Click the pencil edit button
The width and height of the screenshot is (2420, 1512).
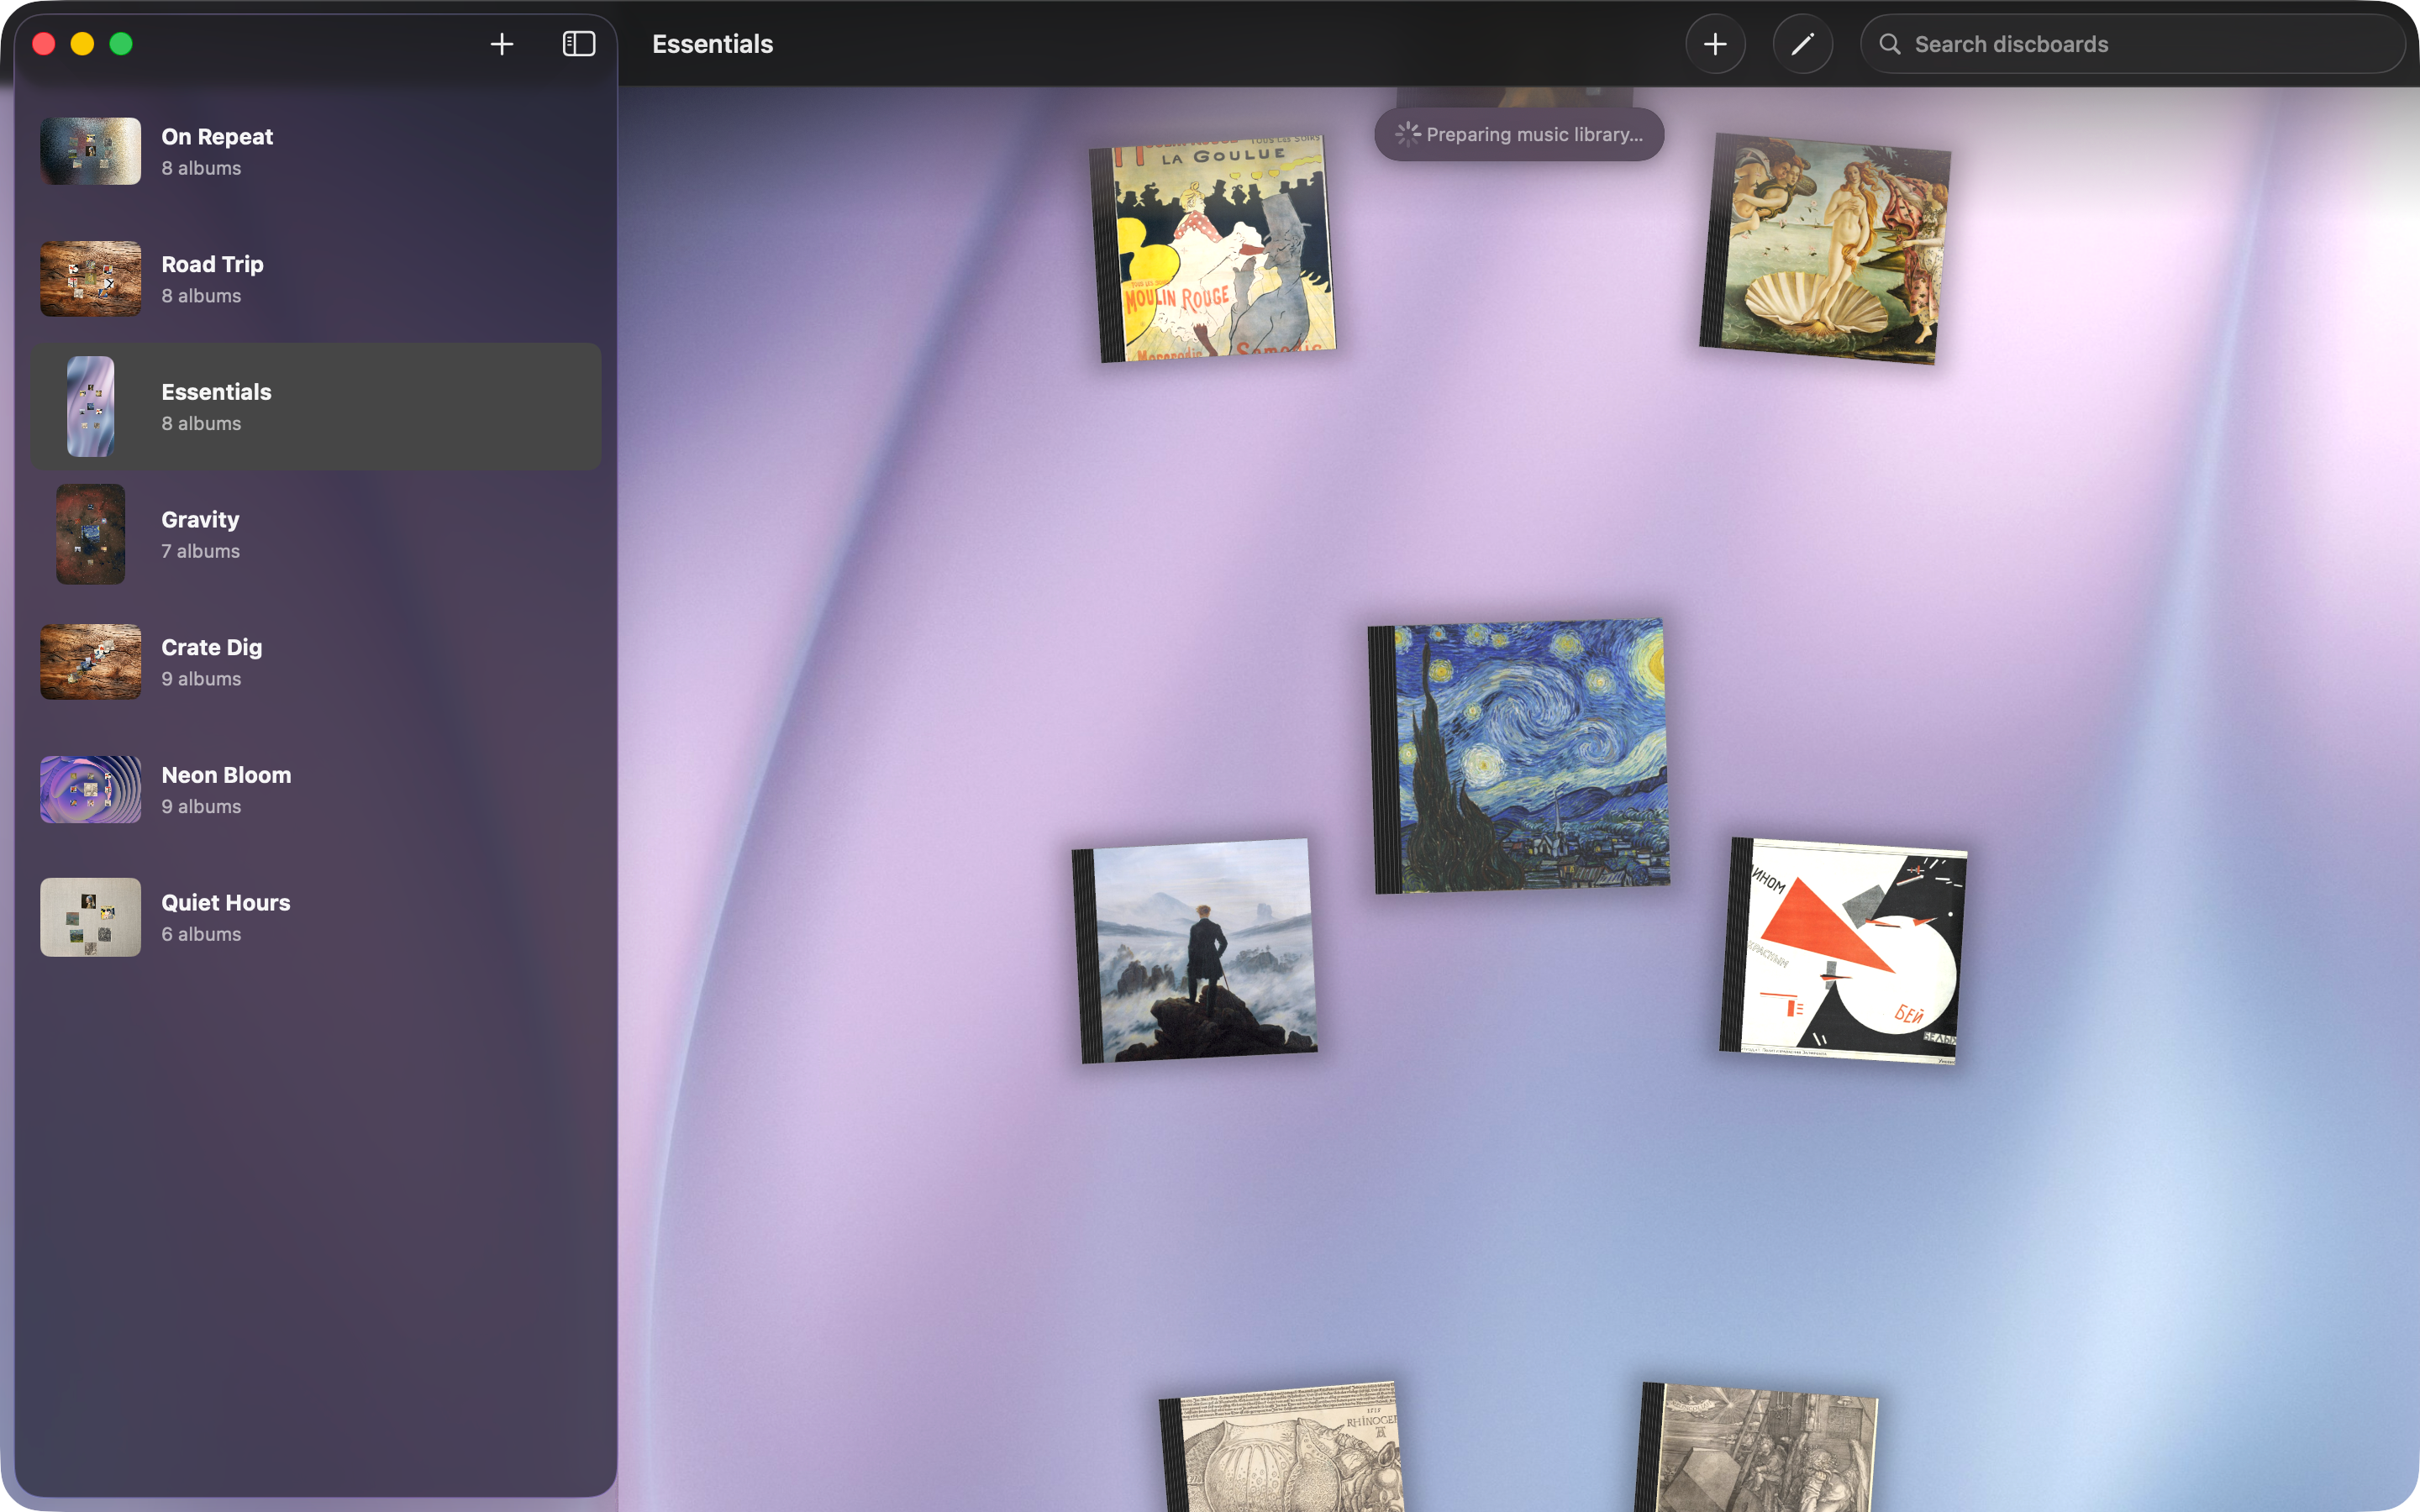click(1802, 44)
